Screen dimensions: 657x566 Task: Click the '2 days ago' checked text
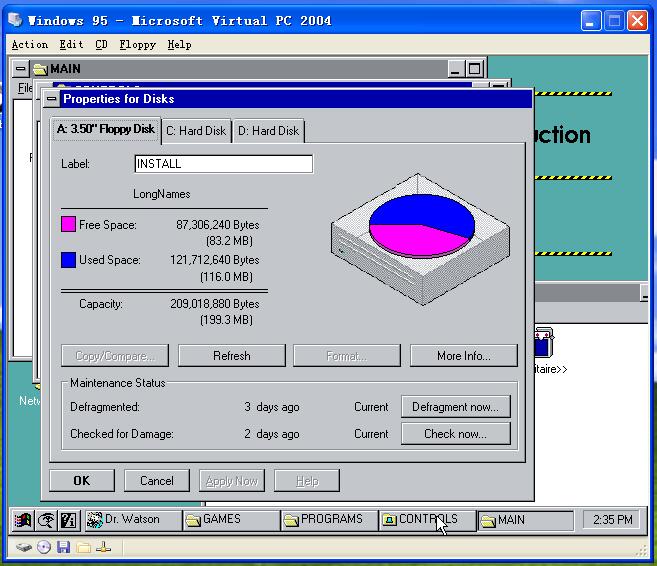coord(272,434)
